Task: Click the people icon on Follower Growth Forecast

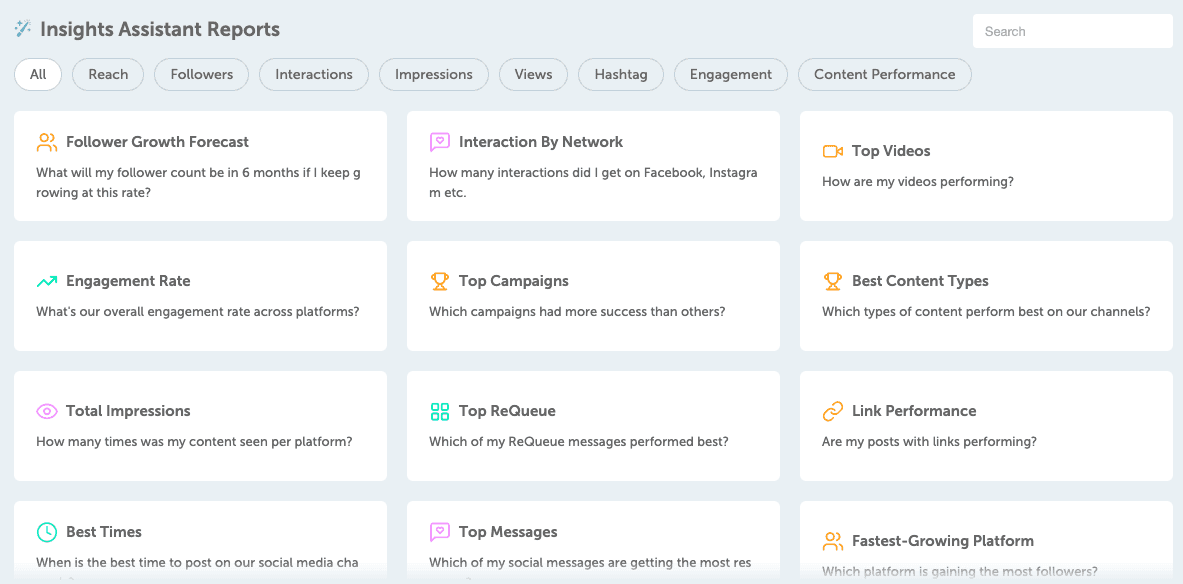Action: tap(47, 142)
